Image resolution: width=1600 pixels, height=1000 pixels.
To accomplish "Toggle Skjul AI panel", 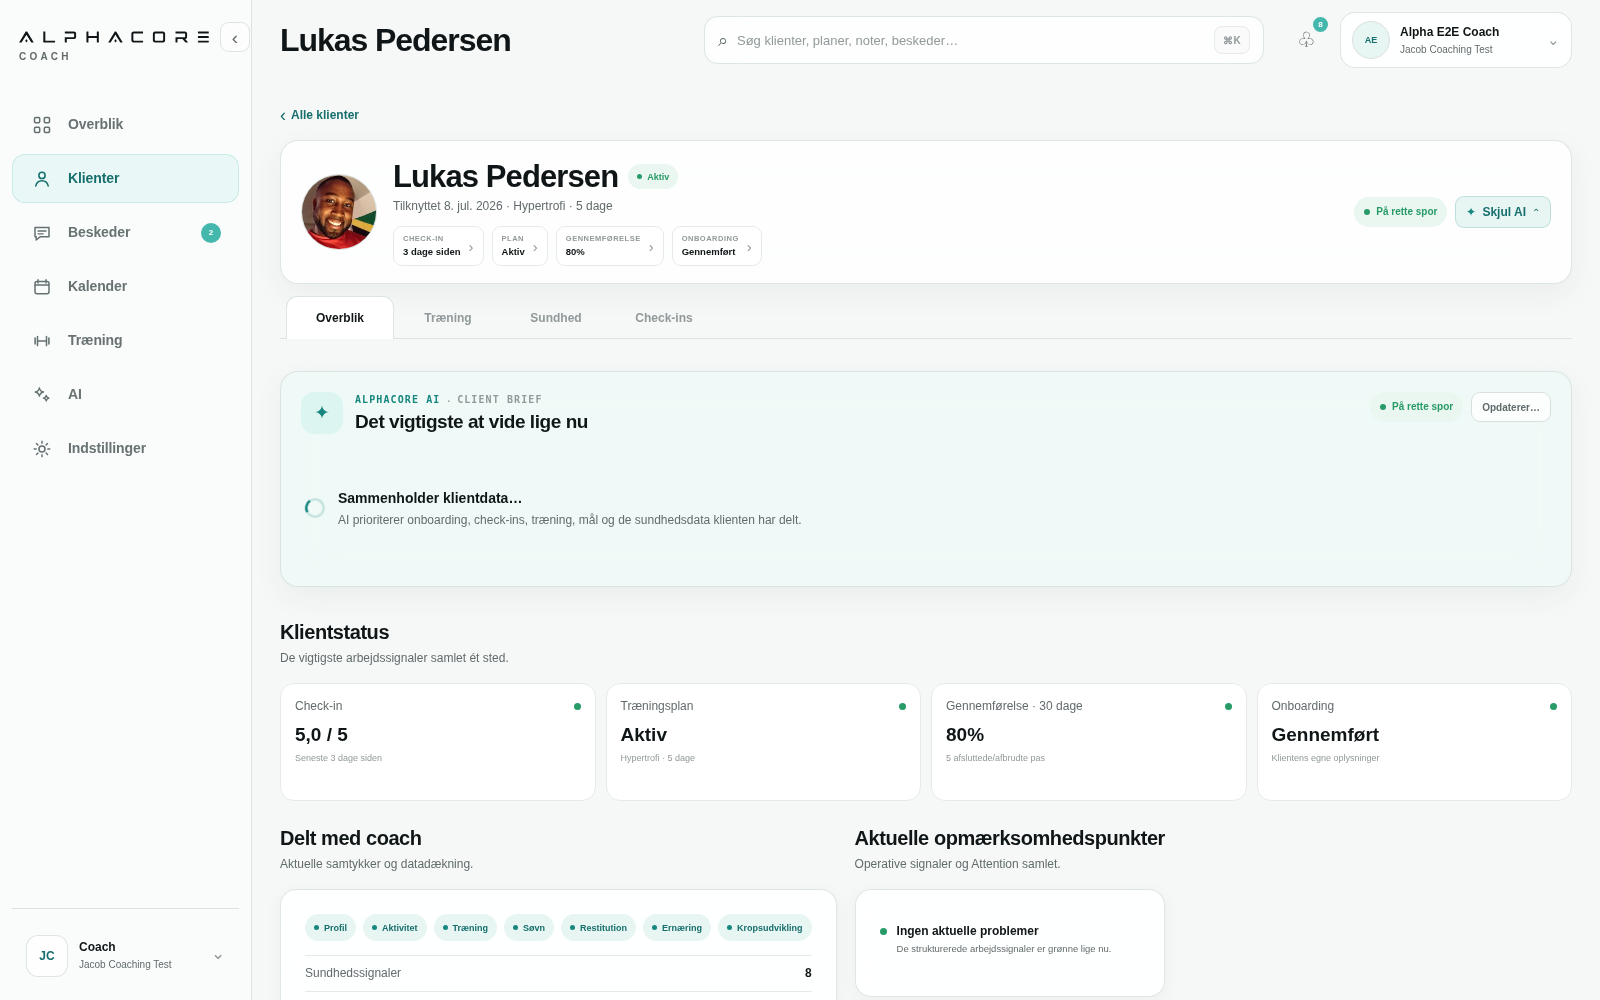I will (1503, 212).
